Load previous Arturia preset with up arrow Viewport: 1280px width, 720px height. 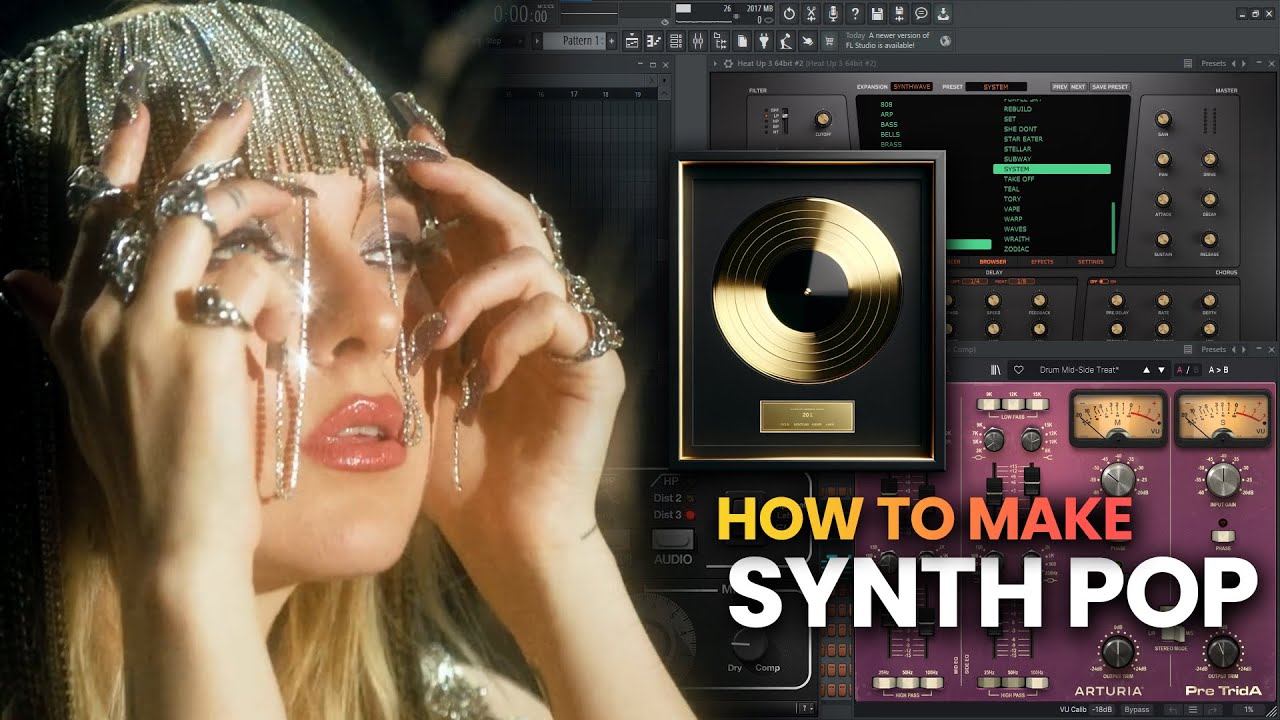click(1146, 370)
